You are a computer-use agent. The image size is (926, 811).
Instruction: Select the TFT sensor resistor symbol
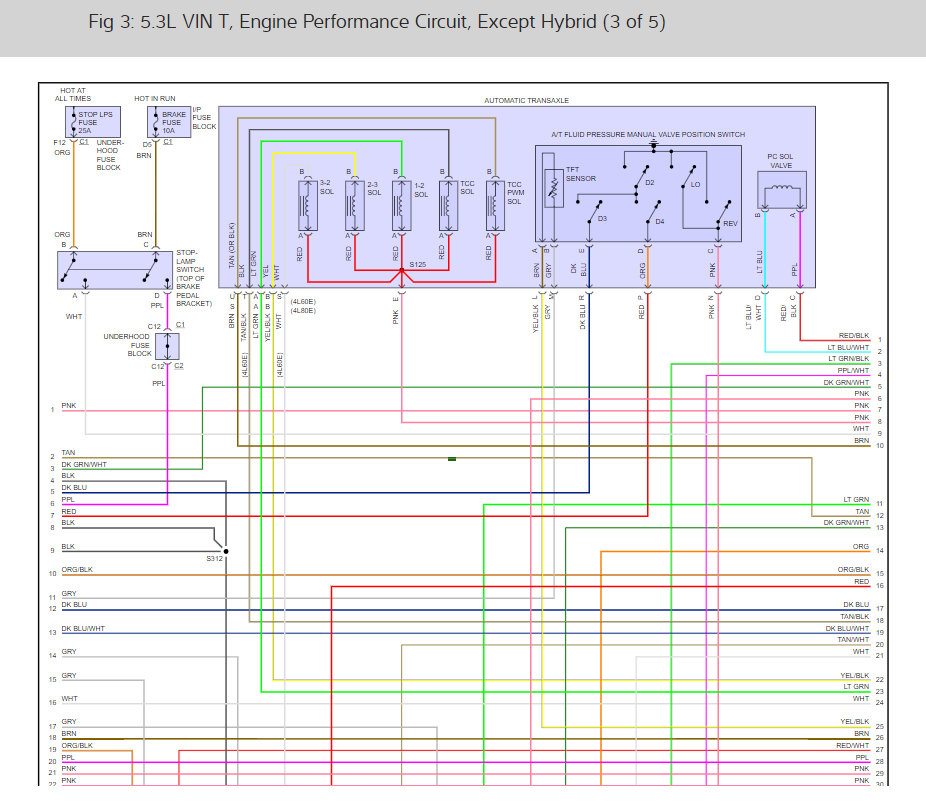(554, 188)
